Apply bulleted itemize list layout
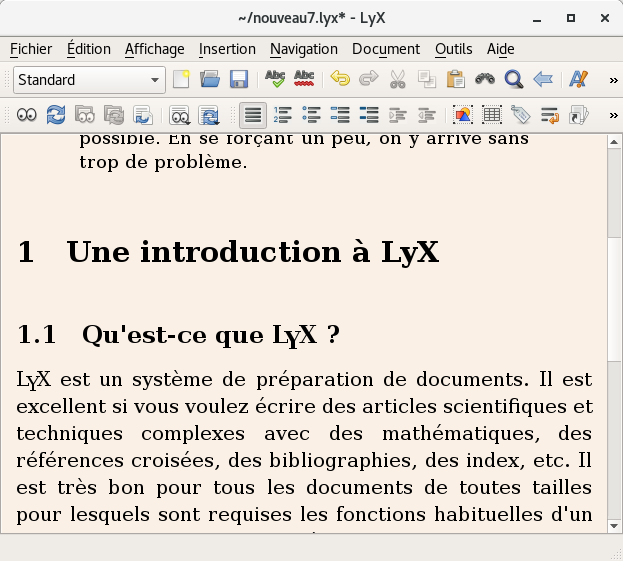Screen dimensions: 623x561 (311, 115)
